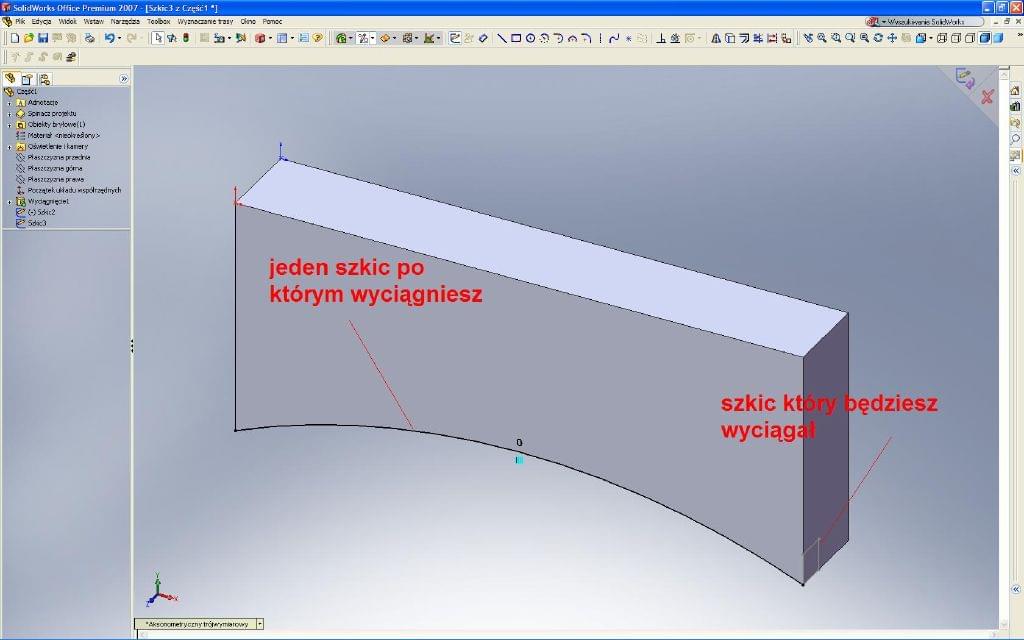Open help via the question mark icon
1024x640 pixels.
(x=317, y=39)
